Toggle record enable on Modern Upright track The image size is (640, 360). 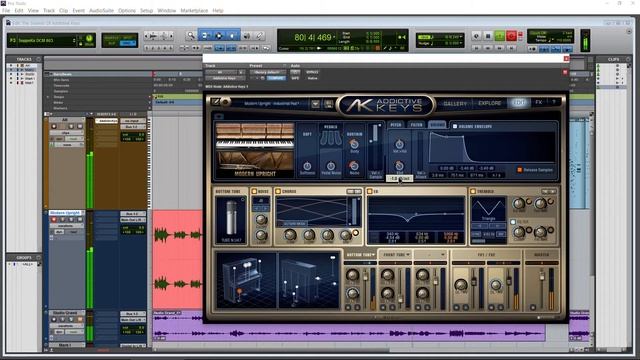53,220
